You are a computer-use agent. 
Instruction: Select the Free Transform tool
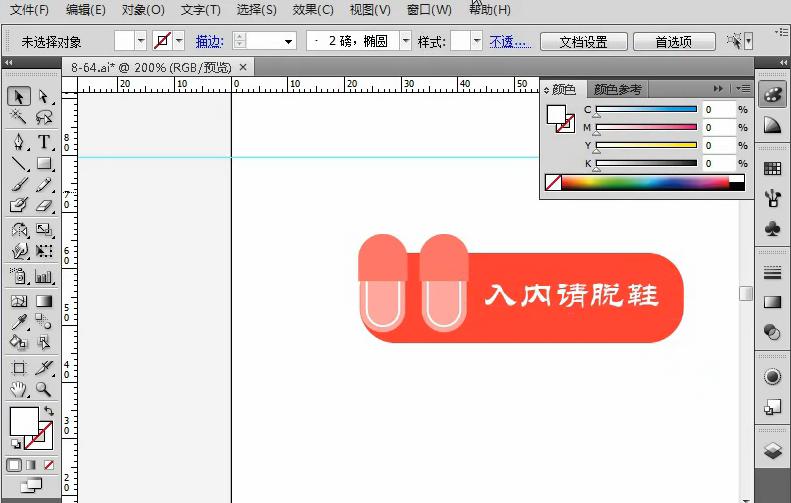tap(44, 251)
